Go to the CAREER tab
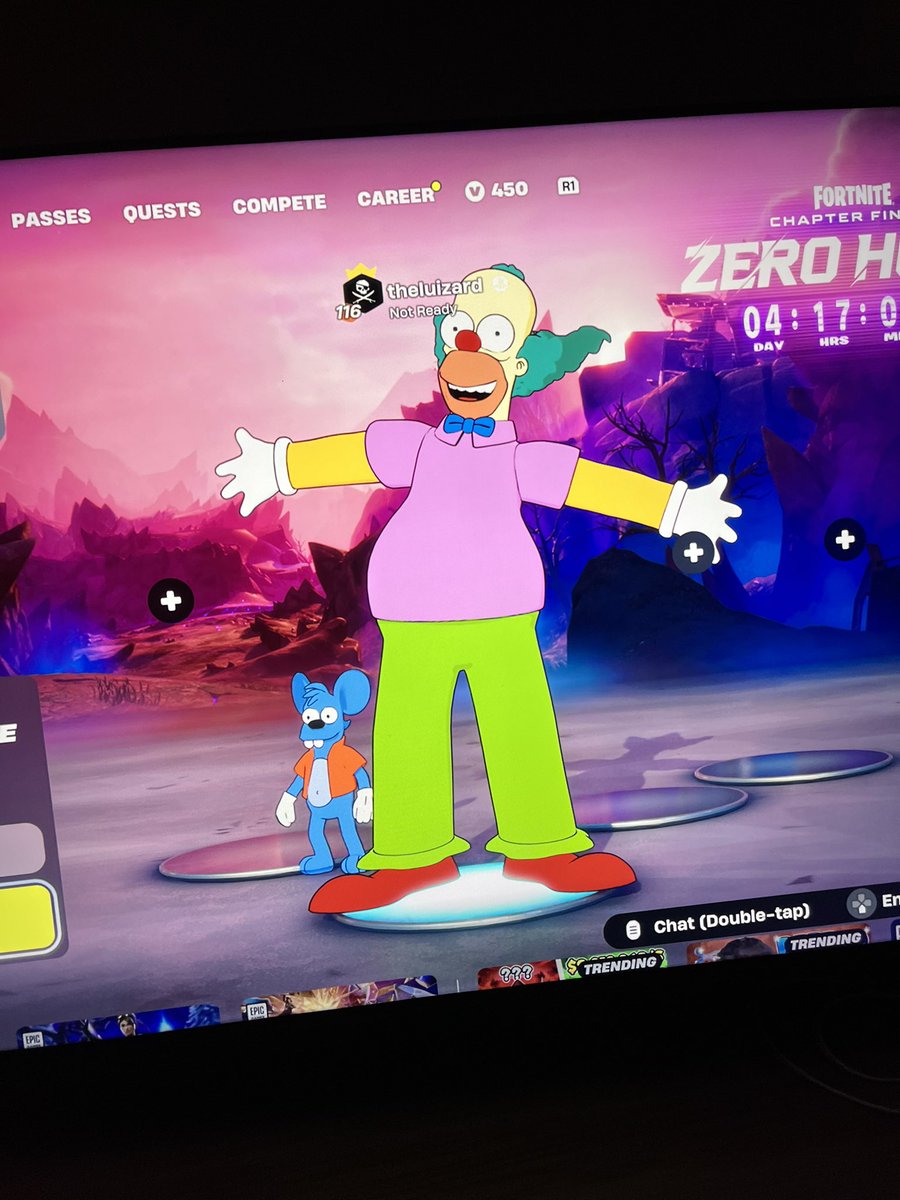 [396, 197]
